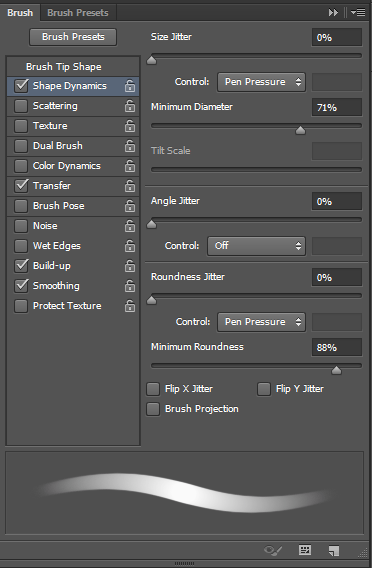
Task: Select the Brush Pose options label
Action: [58, 206]
